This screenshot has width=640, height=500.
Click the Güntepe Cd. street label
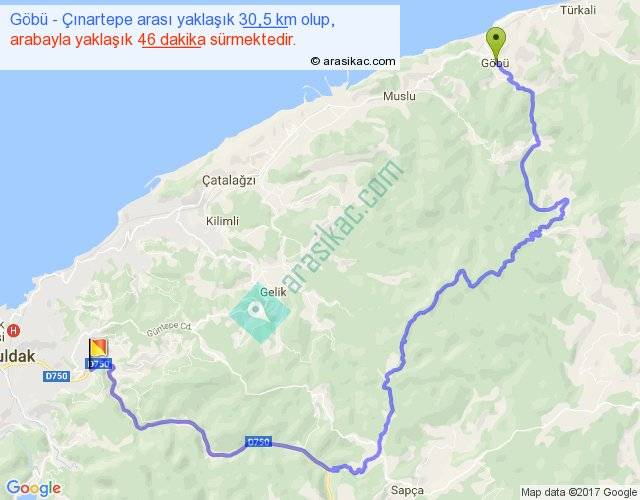coord(169,329)
